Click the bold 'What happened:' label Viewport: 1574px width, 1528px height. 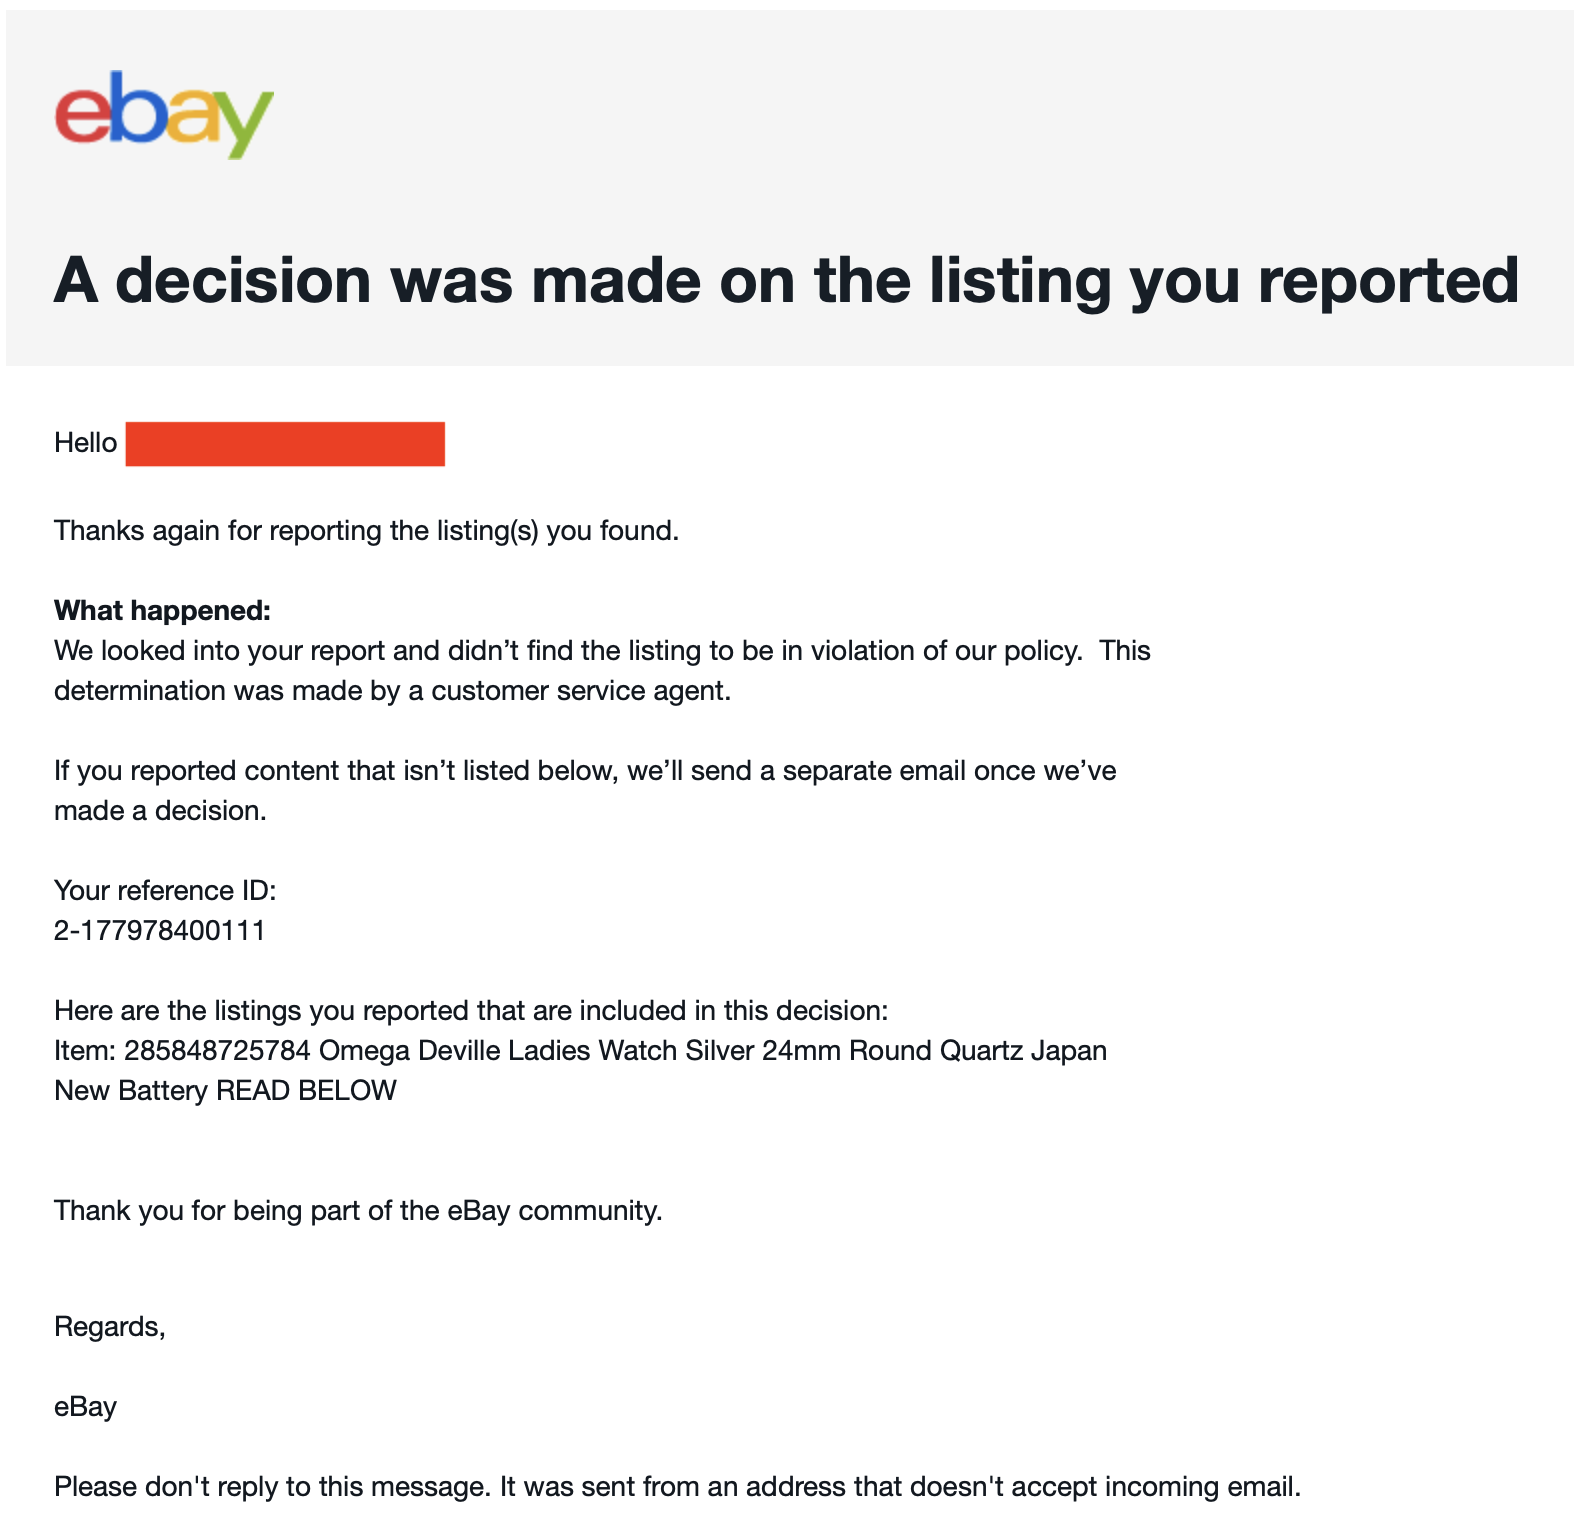162,610
